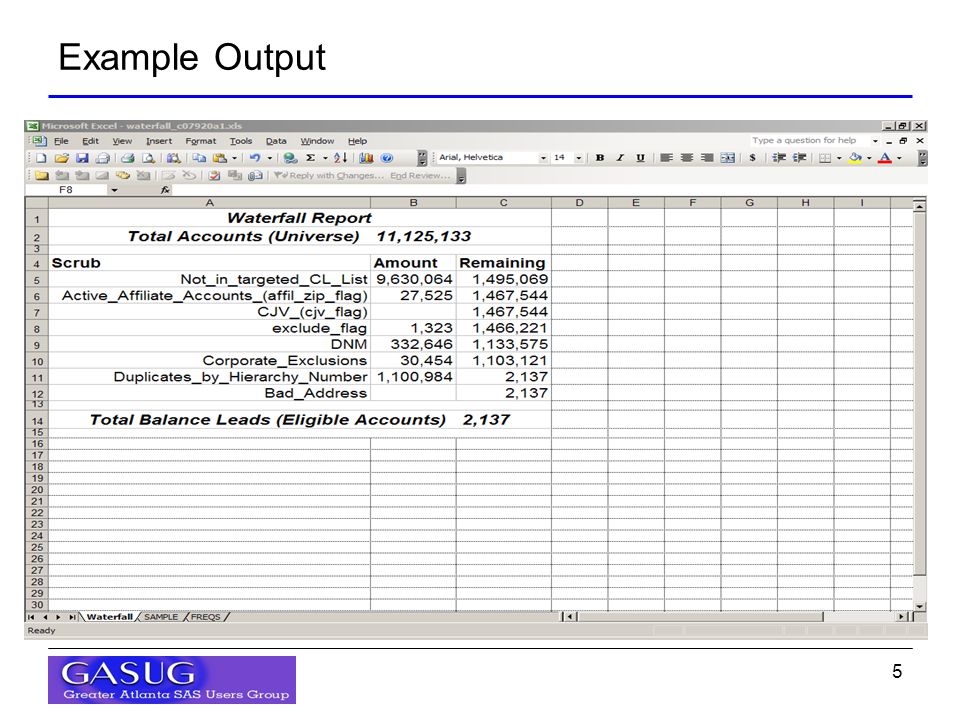The width and height of the screenshot is (960, 720).
Task: Select the row 14 header
Action: pyautogui.click(x=37, y=421)
